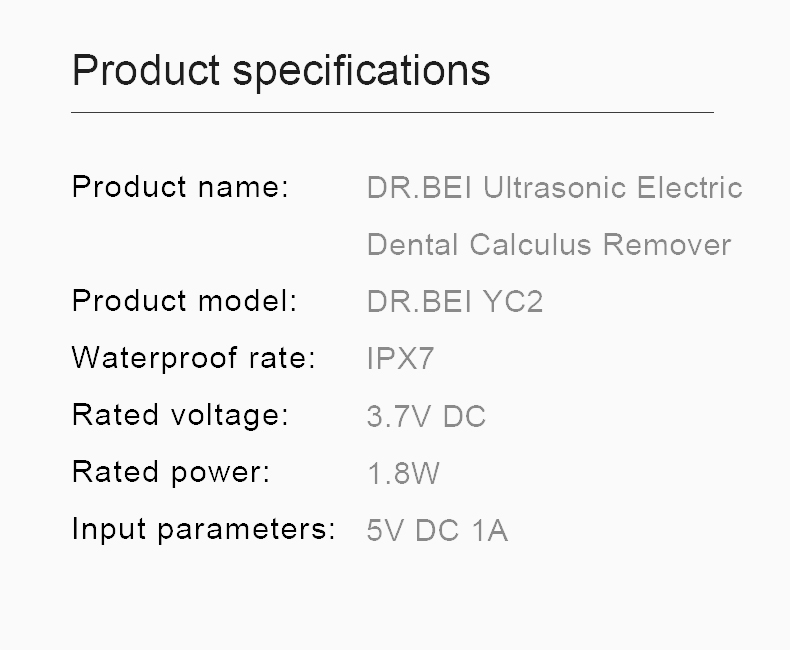Click the 'Rated power:' label
790x650 pixels.
pyautogui.click(x=171, y=472)
